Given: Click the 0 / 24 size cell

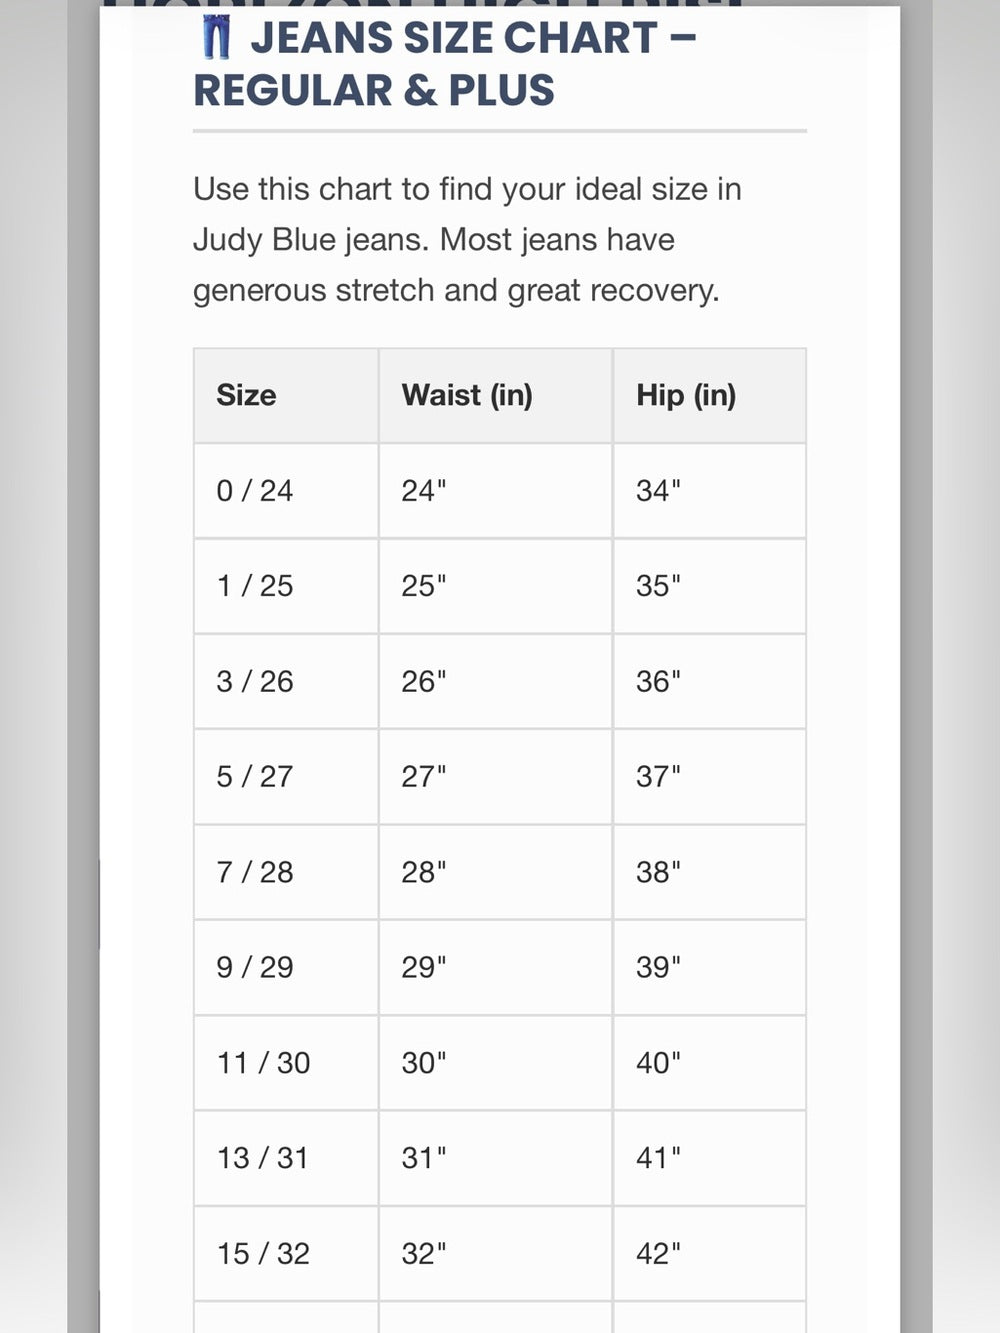Looking at the screenshot, I should [286, 491].
